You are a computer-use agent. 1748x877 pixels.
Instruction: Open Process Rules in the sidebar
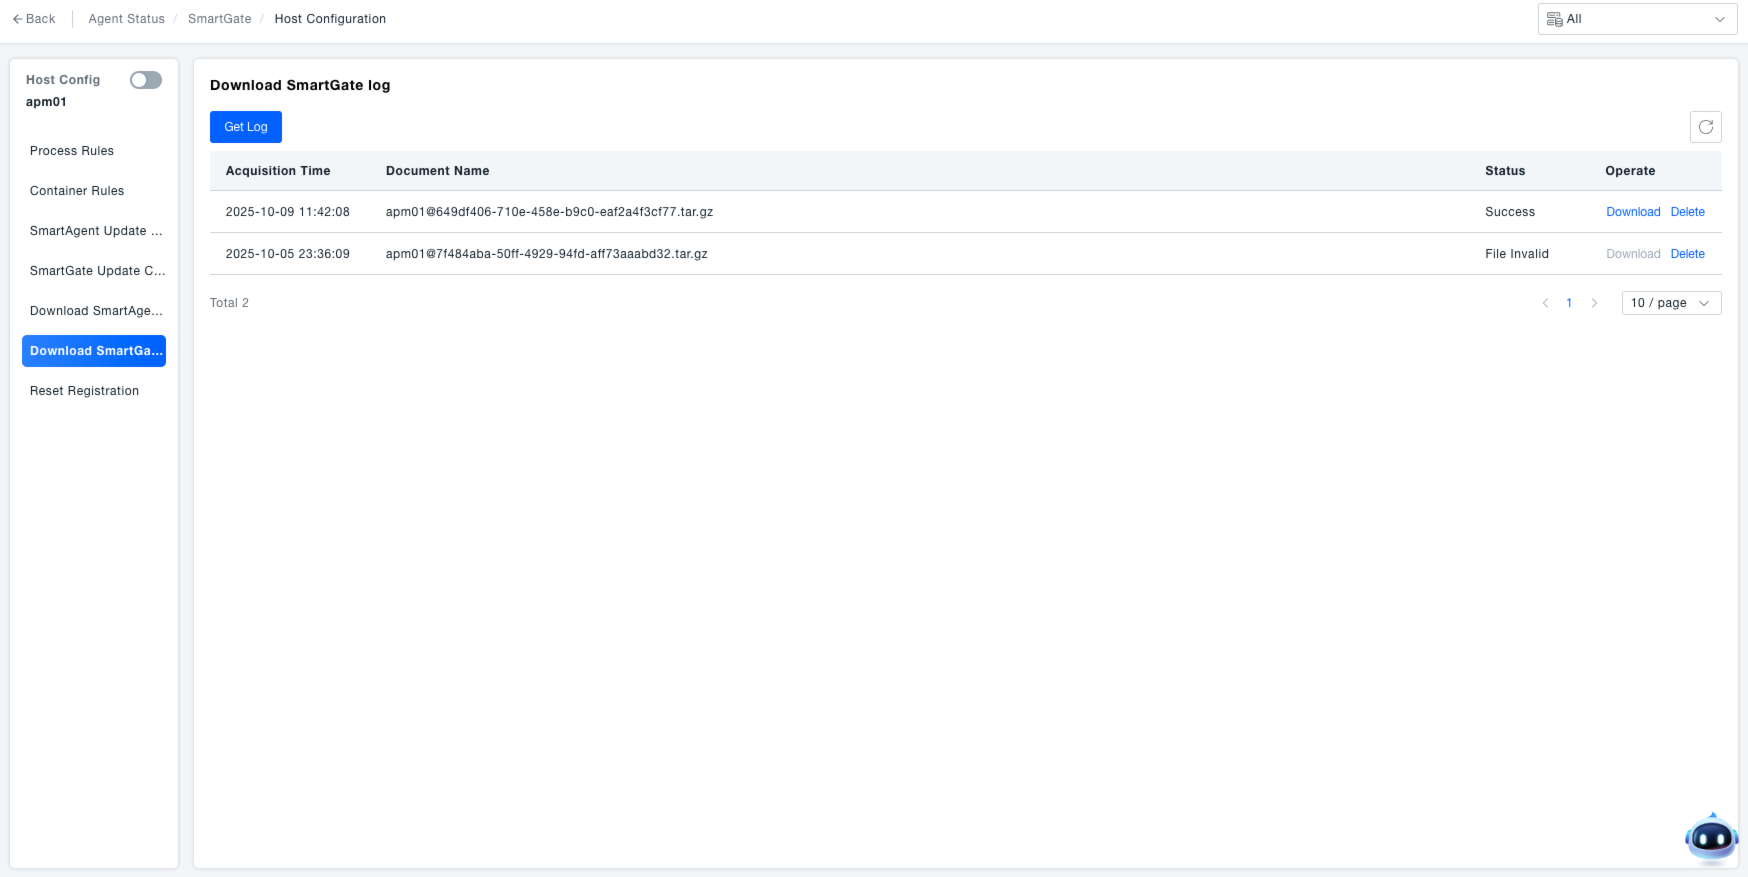tap(72, 151)
